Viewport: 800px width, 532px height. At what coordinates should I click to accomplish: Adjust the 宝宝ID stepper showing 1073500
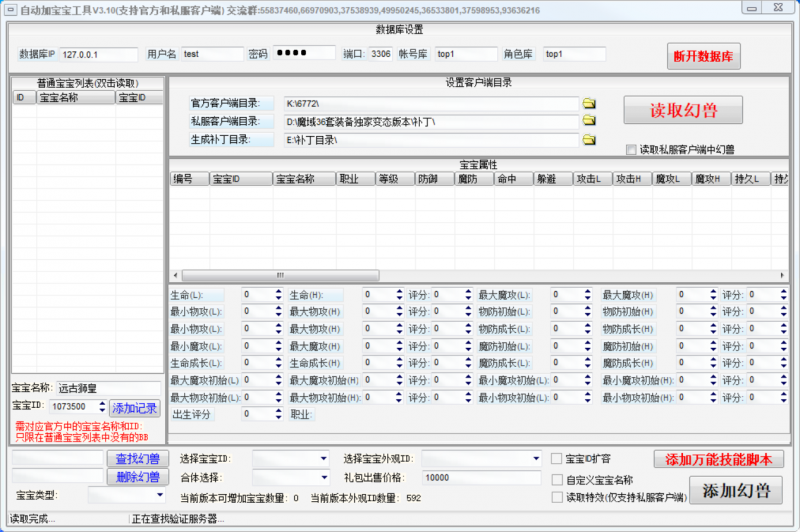coord(102,407)
